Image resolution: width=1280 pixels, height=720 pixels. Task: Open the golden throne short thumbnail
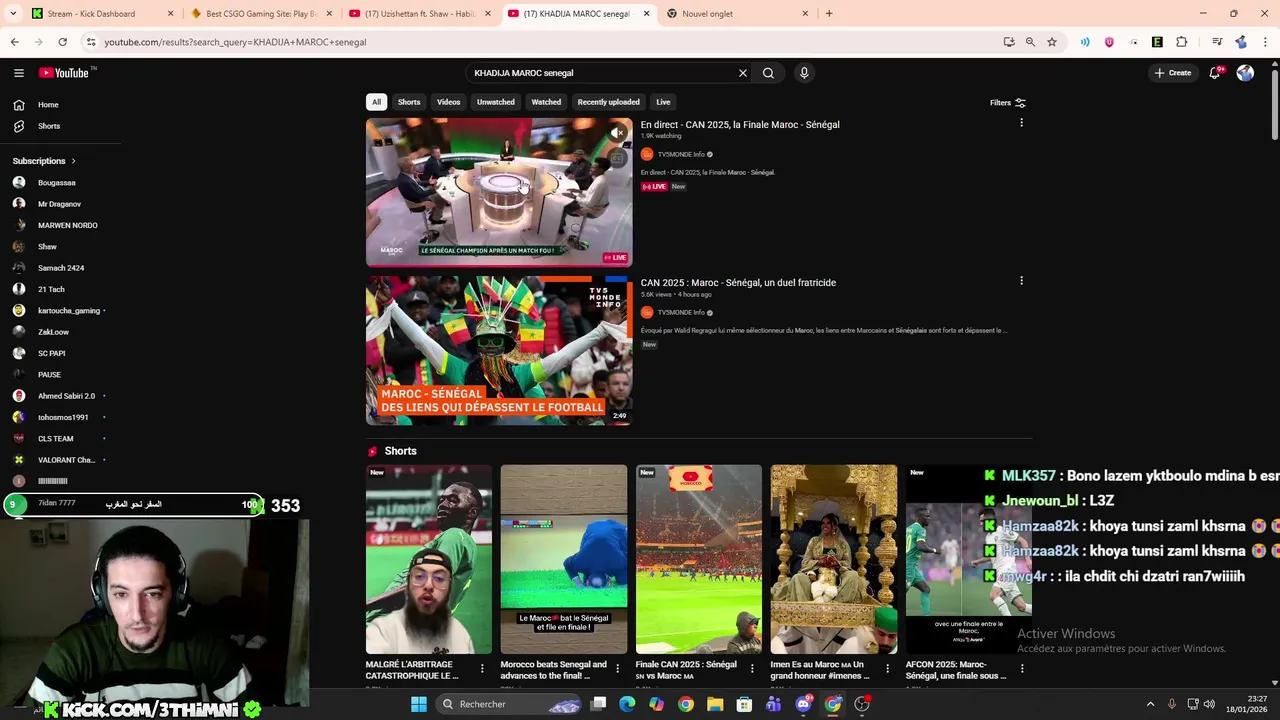tap(834, 559)
